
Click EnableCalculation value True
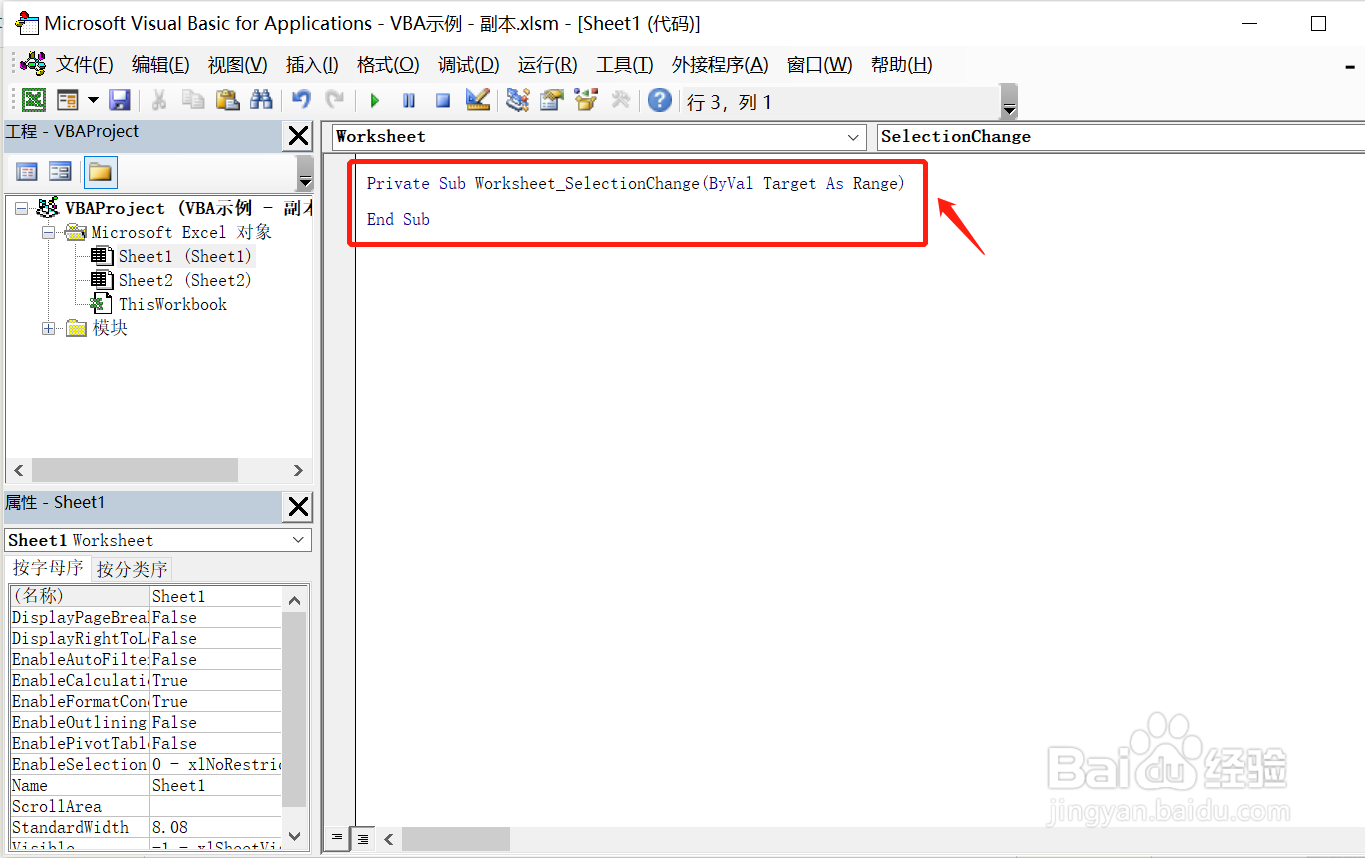[215, 680]
